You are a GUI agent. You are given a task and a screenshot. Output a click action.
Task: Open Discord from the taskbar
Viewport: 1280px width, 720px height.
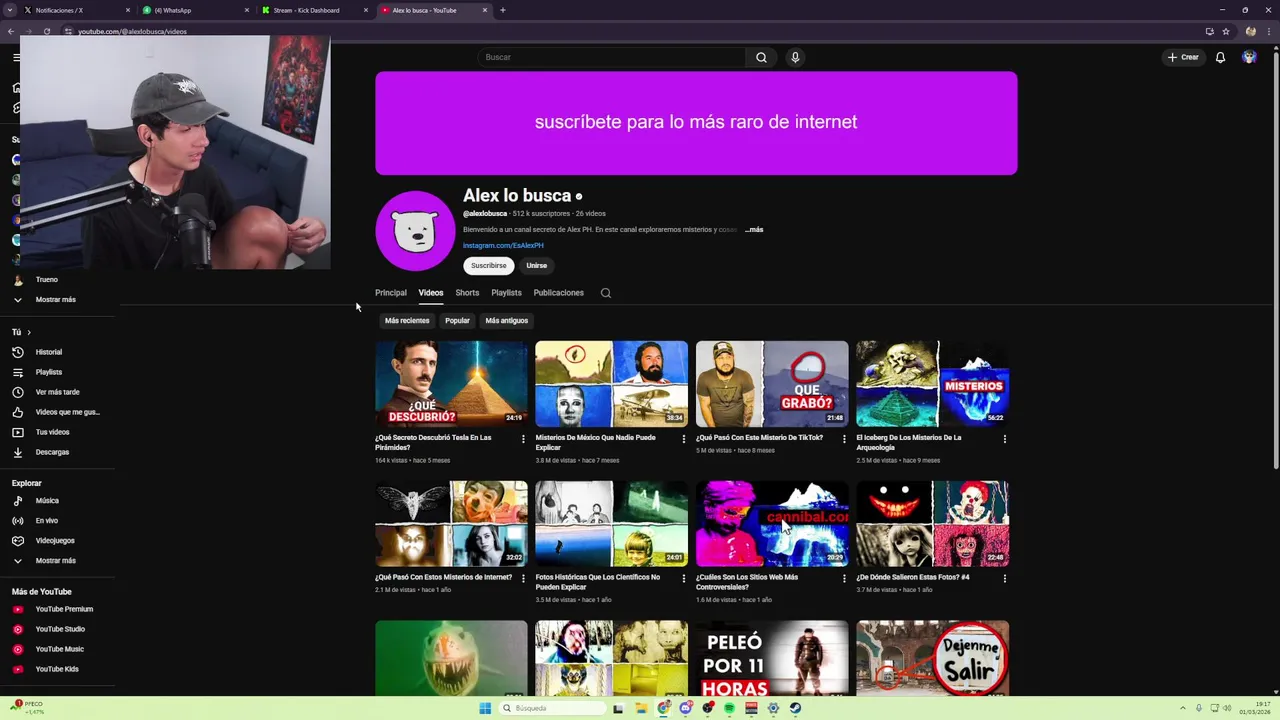(x=686, y=708)
